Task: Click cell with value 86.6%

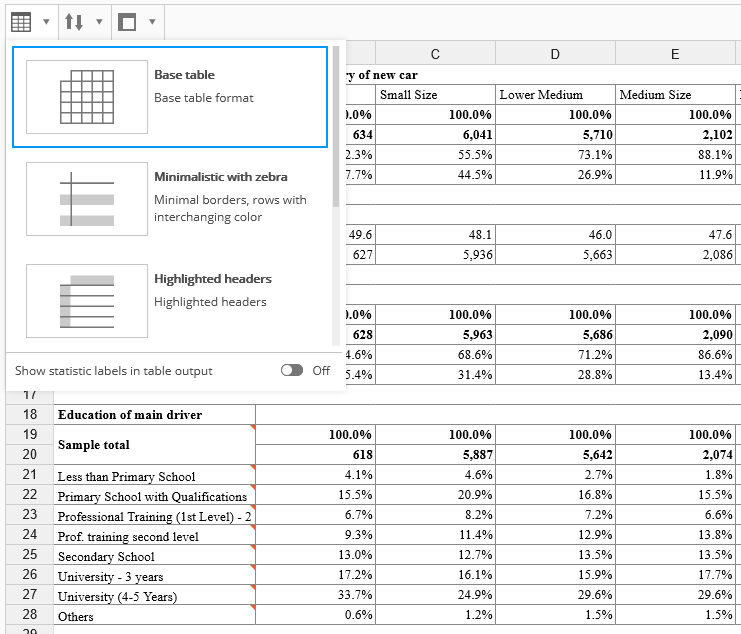Action: 675,354
